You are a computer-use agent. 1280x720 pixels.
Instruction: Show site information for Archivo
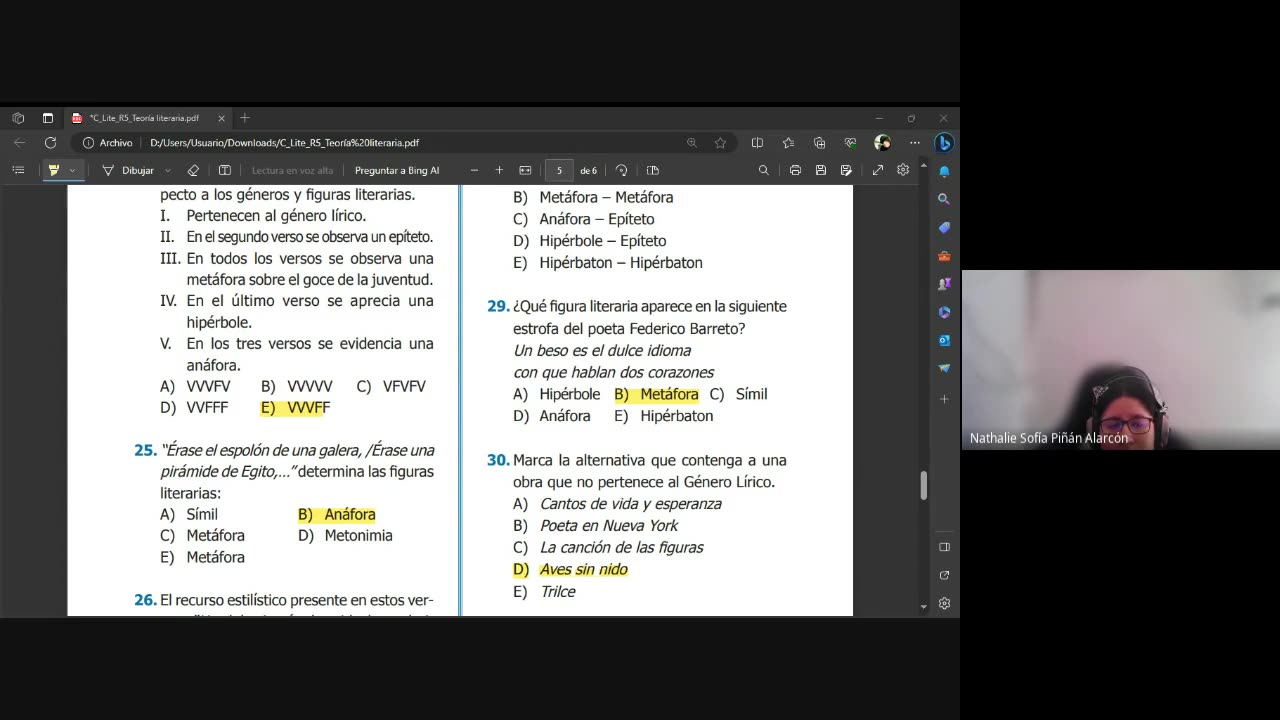(108, 143)
